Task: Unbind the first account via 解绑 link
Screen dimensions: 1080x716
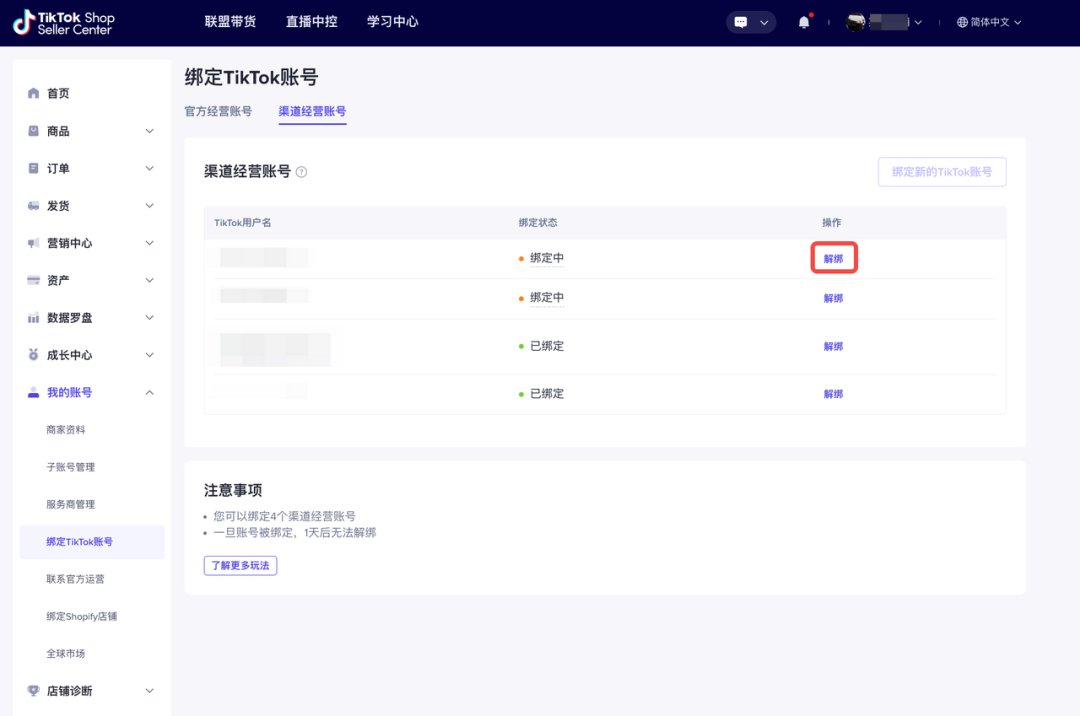Action: 833,257
